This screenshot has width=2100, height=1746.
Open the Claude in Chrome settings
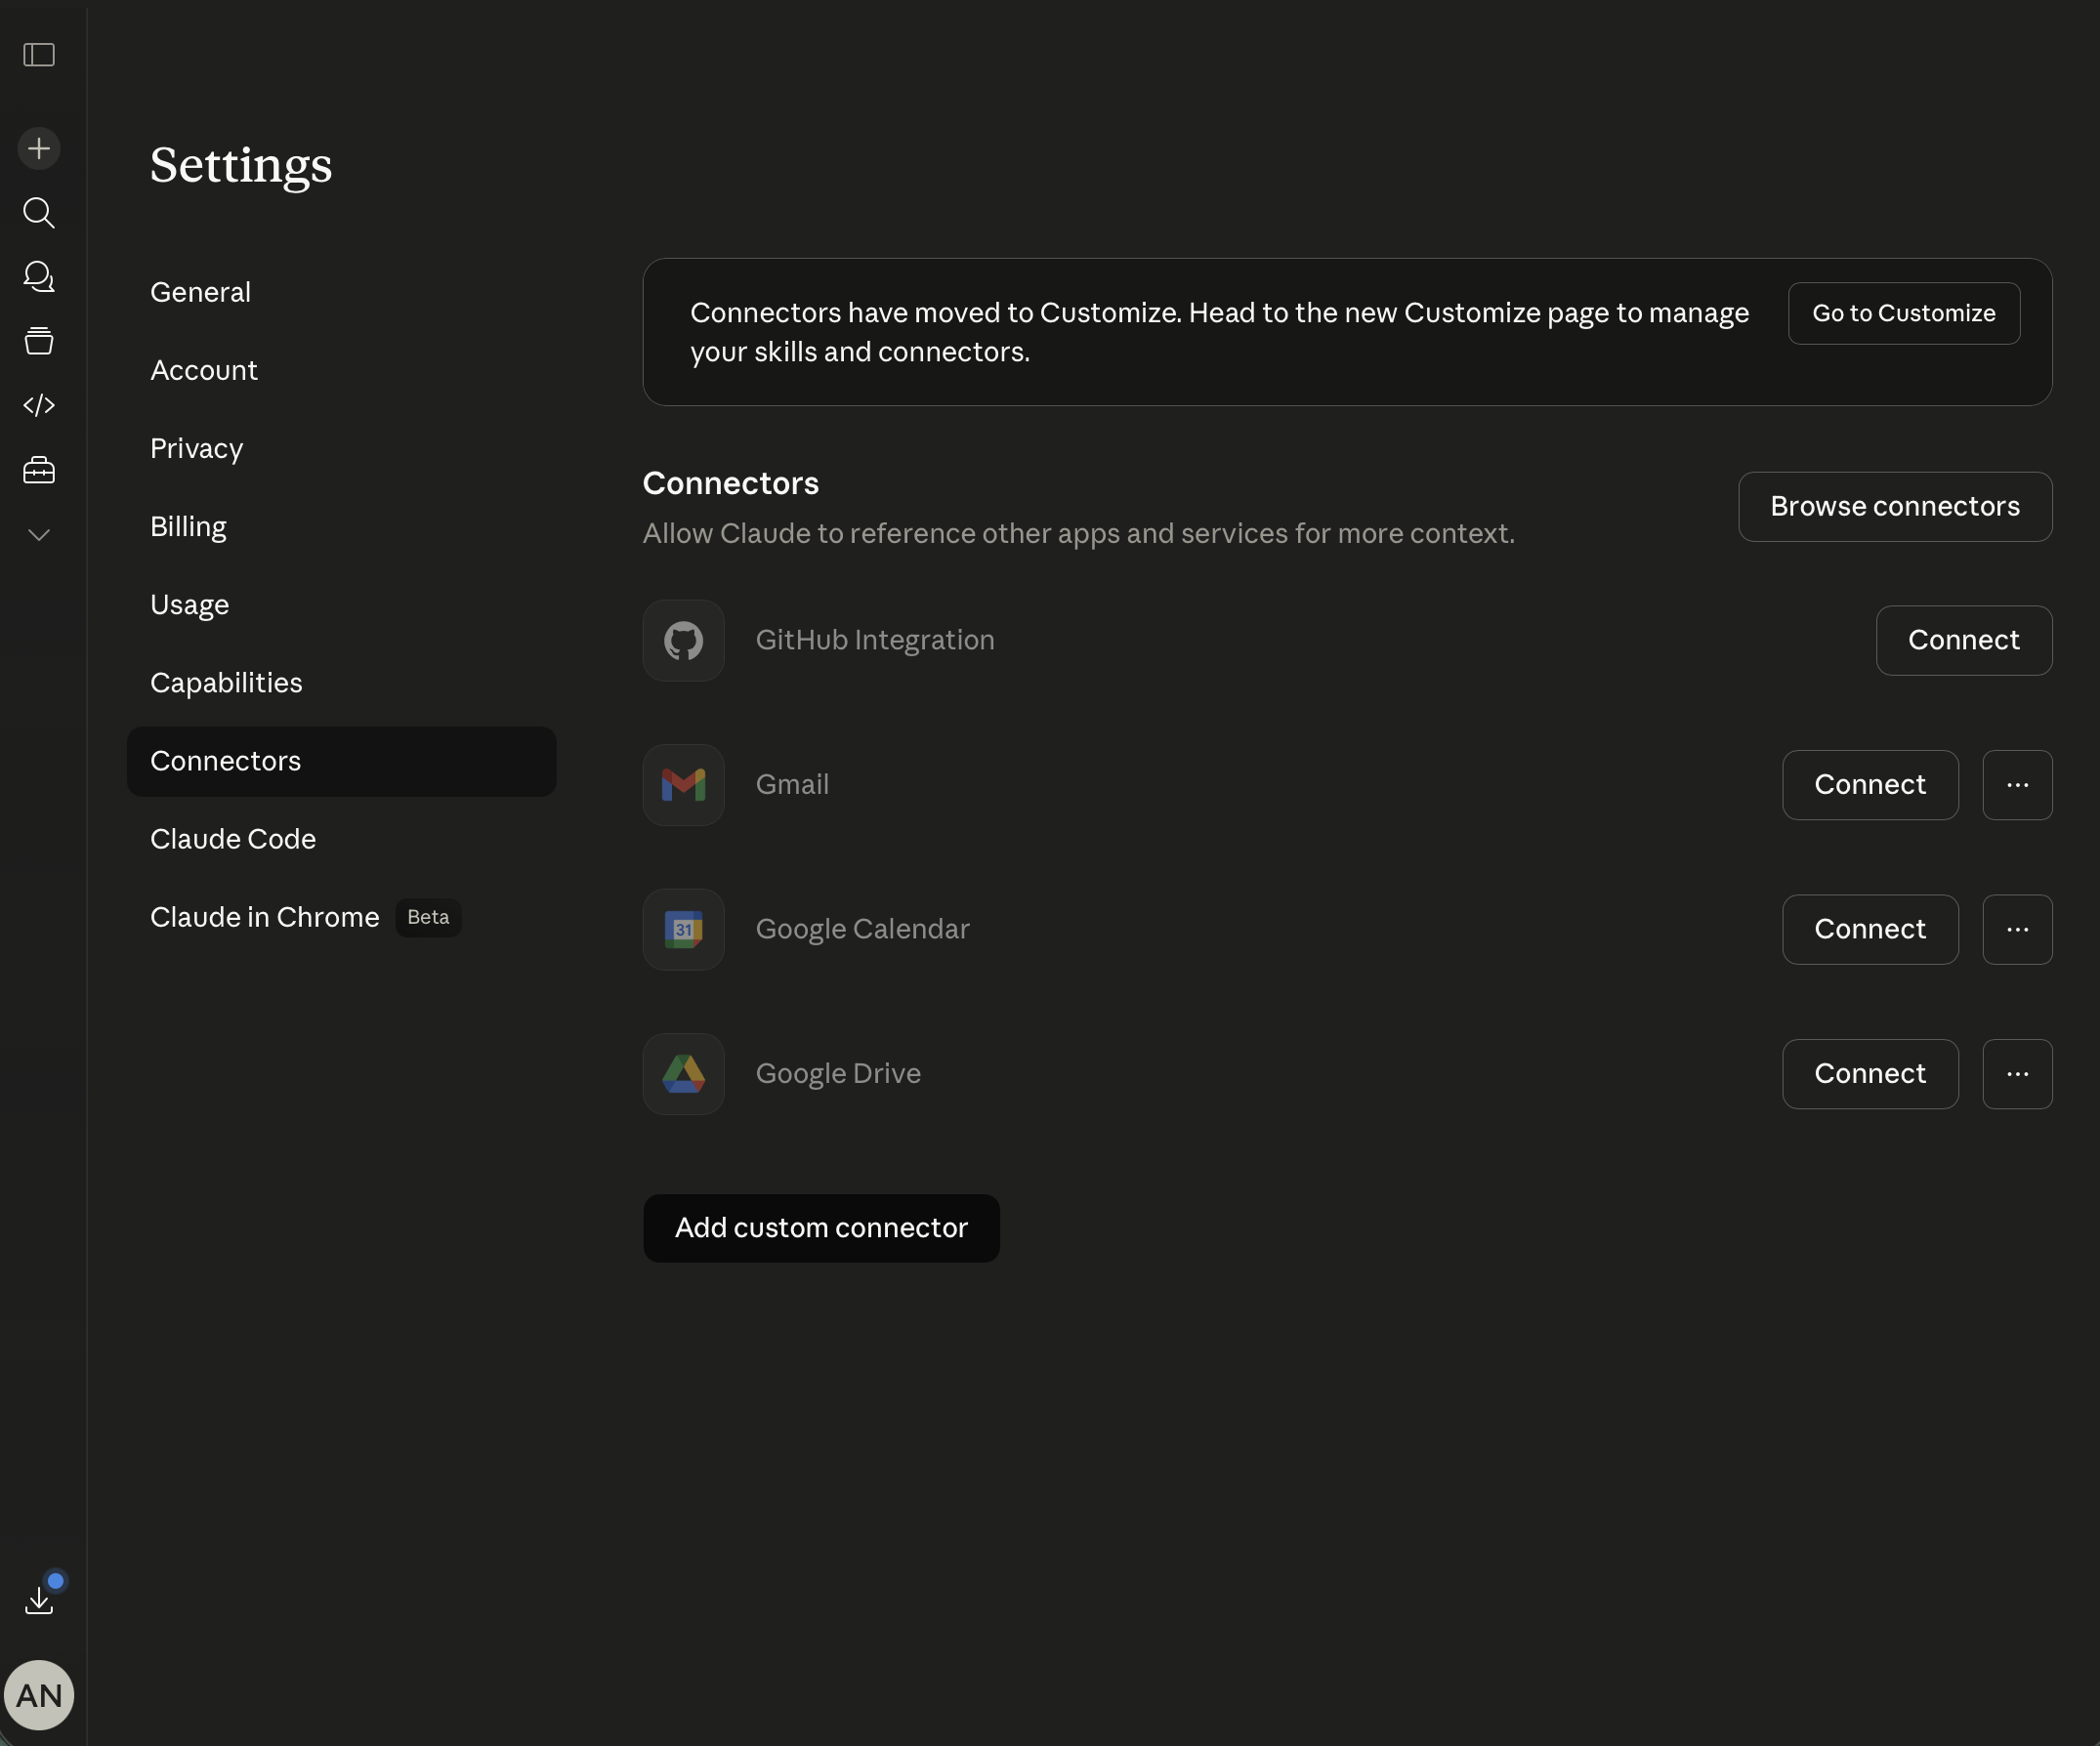[x=264, y=916]
